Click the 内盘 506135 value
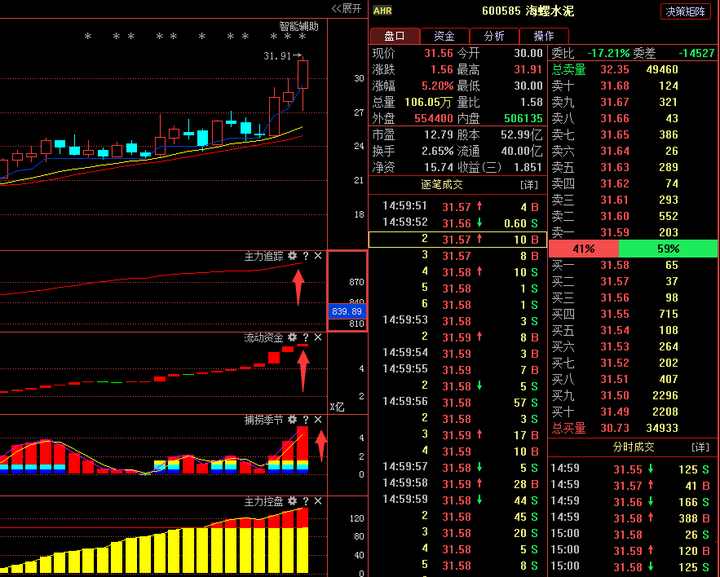Image resolution: width=720 pixels, height=577 pixels. (523, 118)
